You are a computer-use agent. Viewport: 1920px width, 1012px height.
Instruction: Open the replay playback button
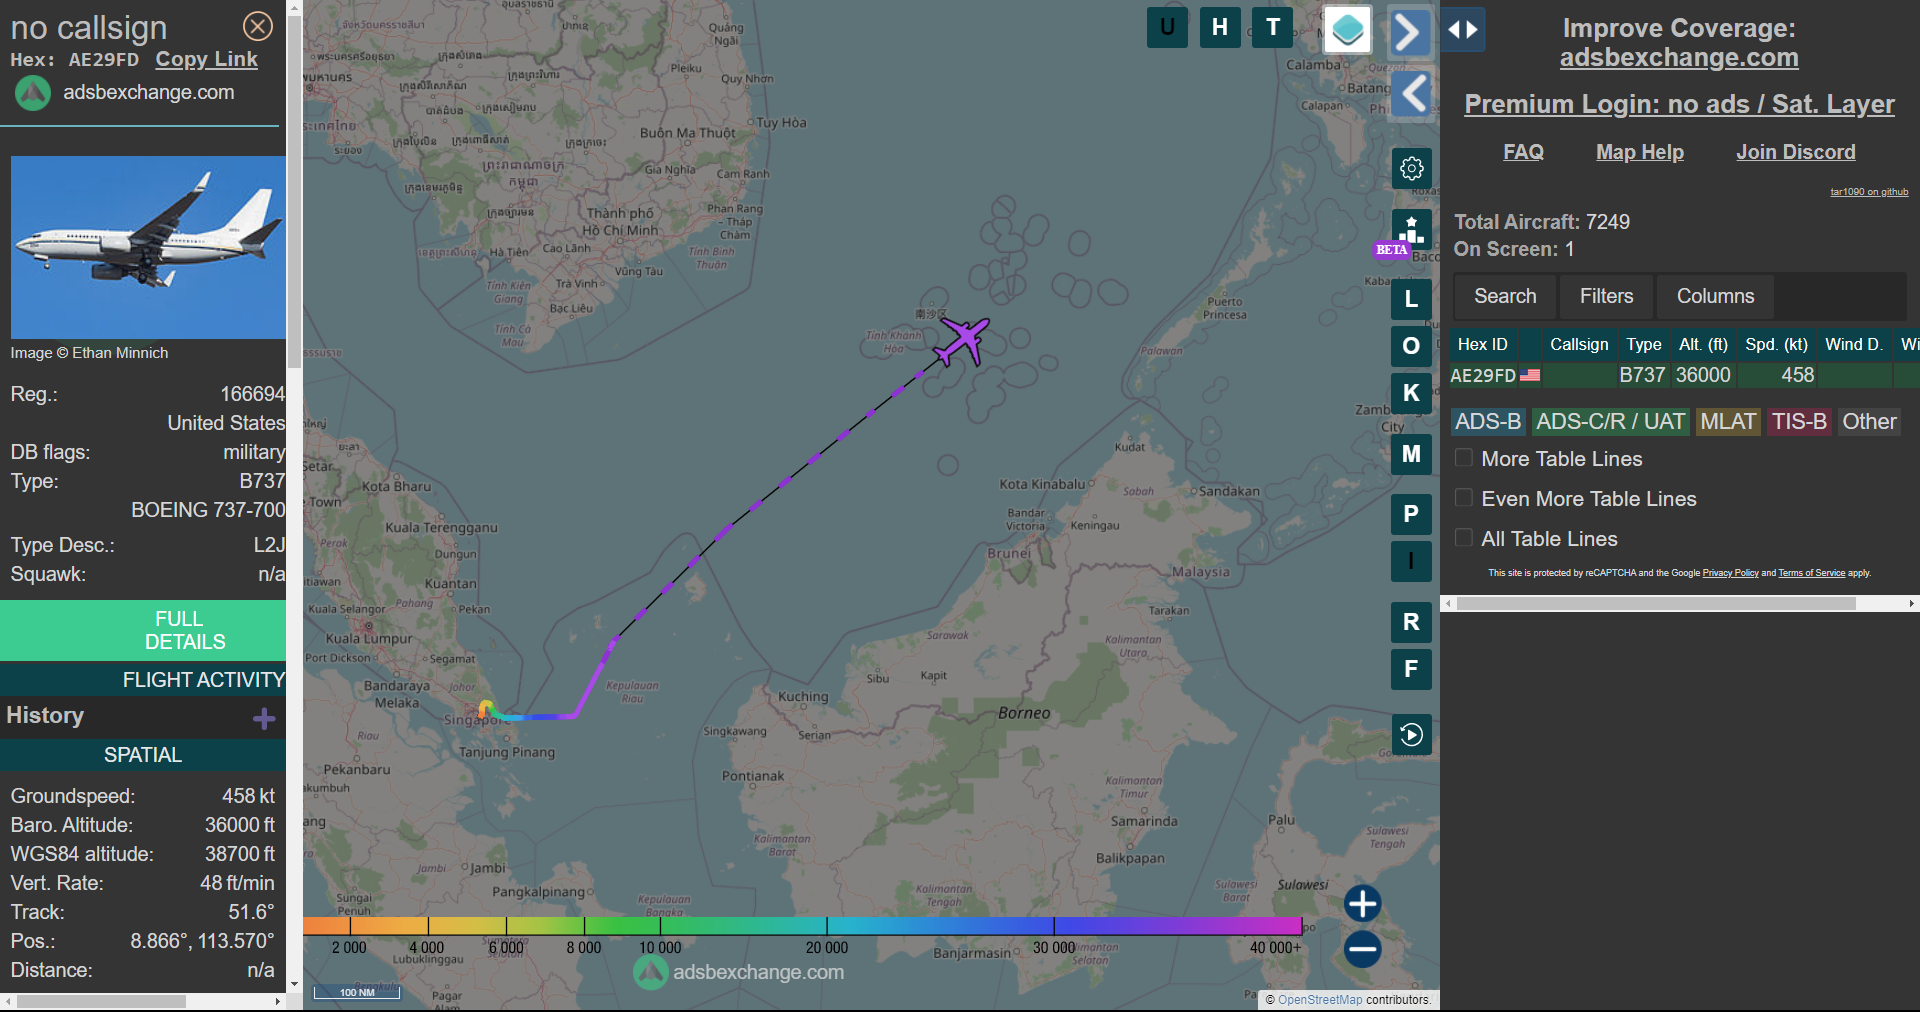point(1411,735)
